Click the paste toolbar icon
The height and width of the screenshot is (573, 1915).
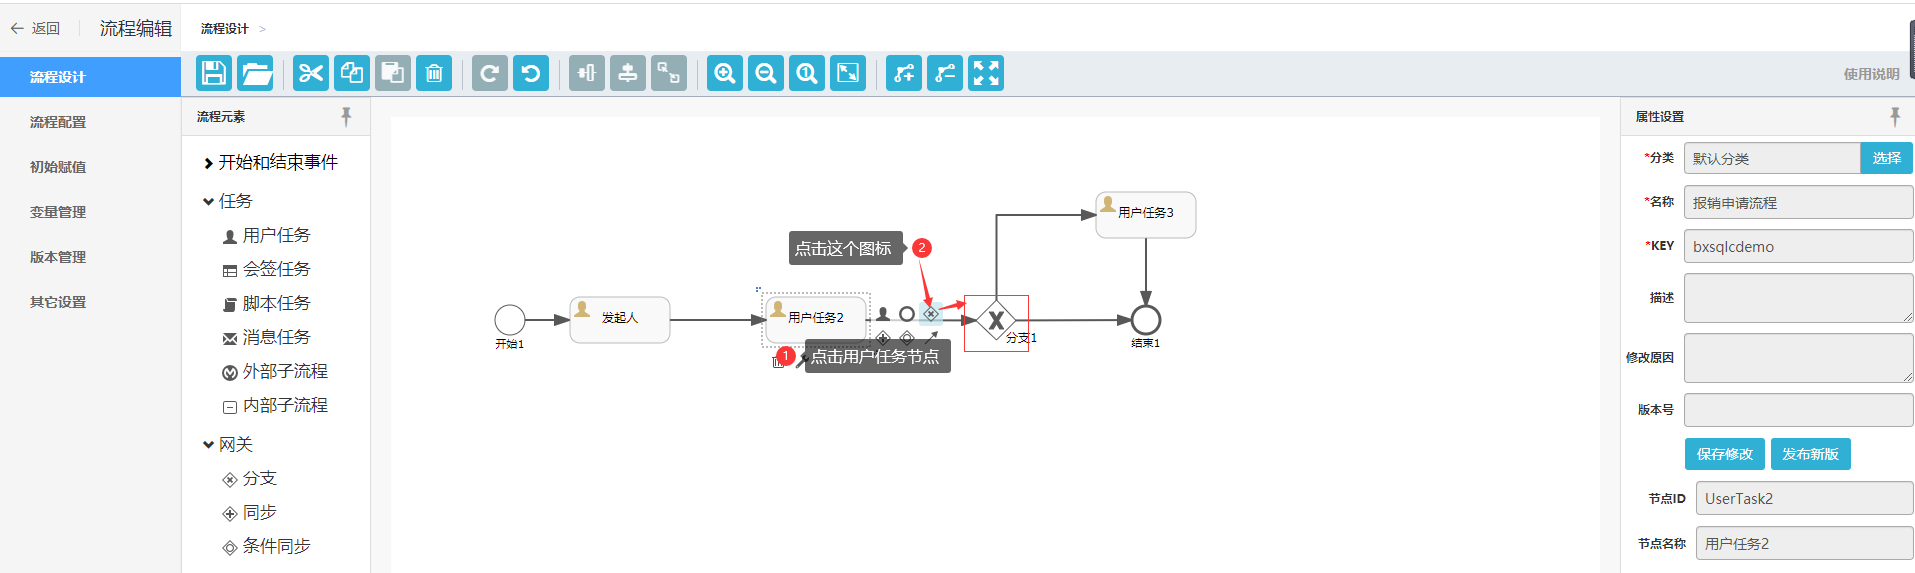[393, 73]
